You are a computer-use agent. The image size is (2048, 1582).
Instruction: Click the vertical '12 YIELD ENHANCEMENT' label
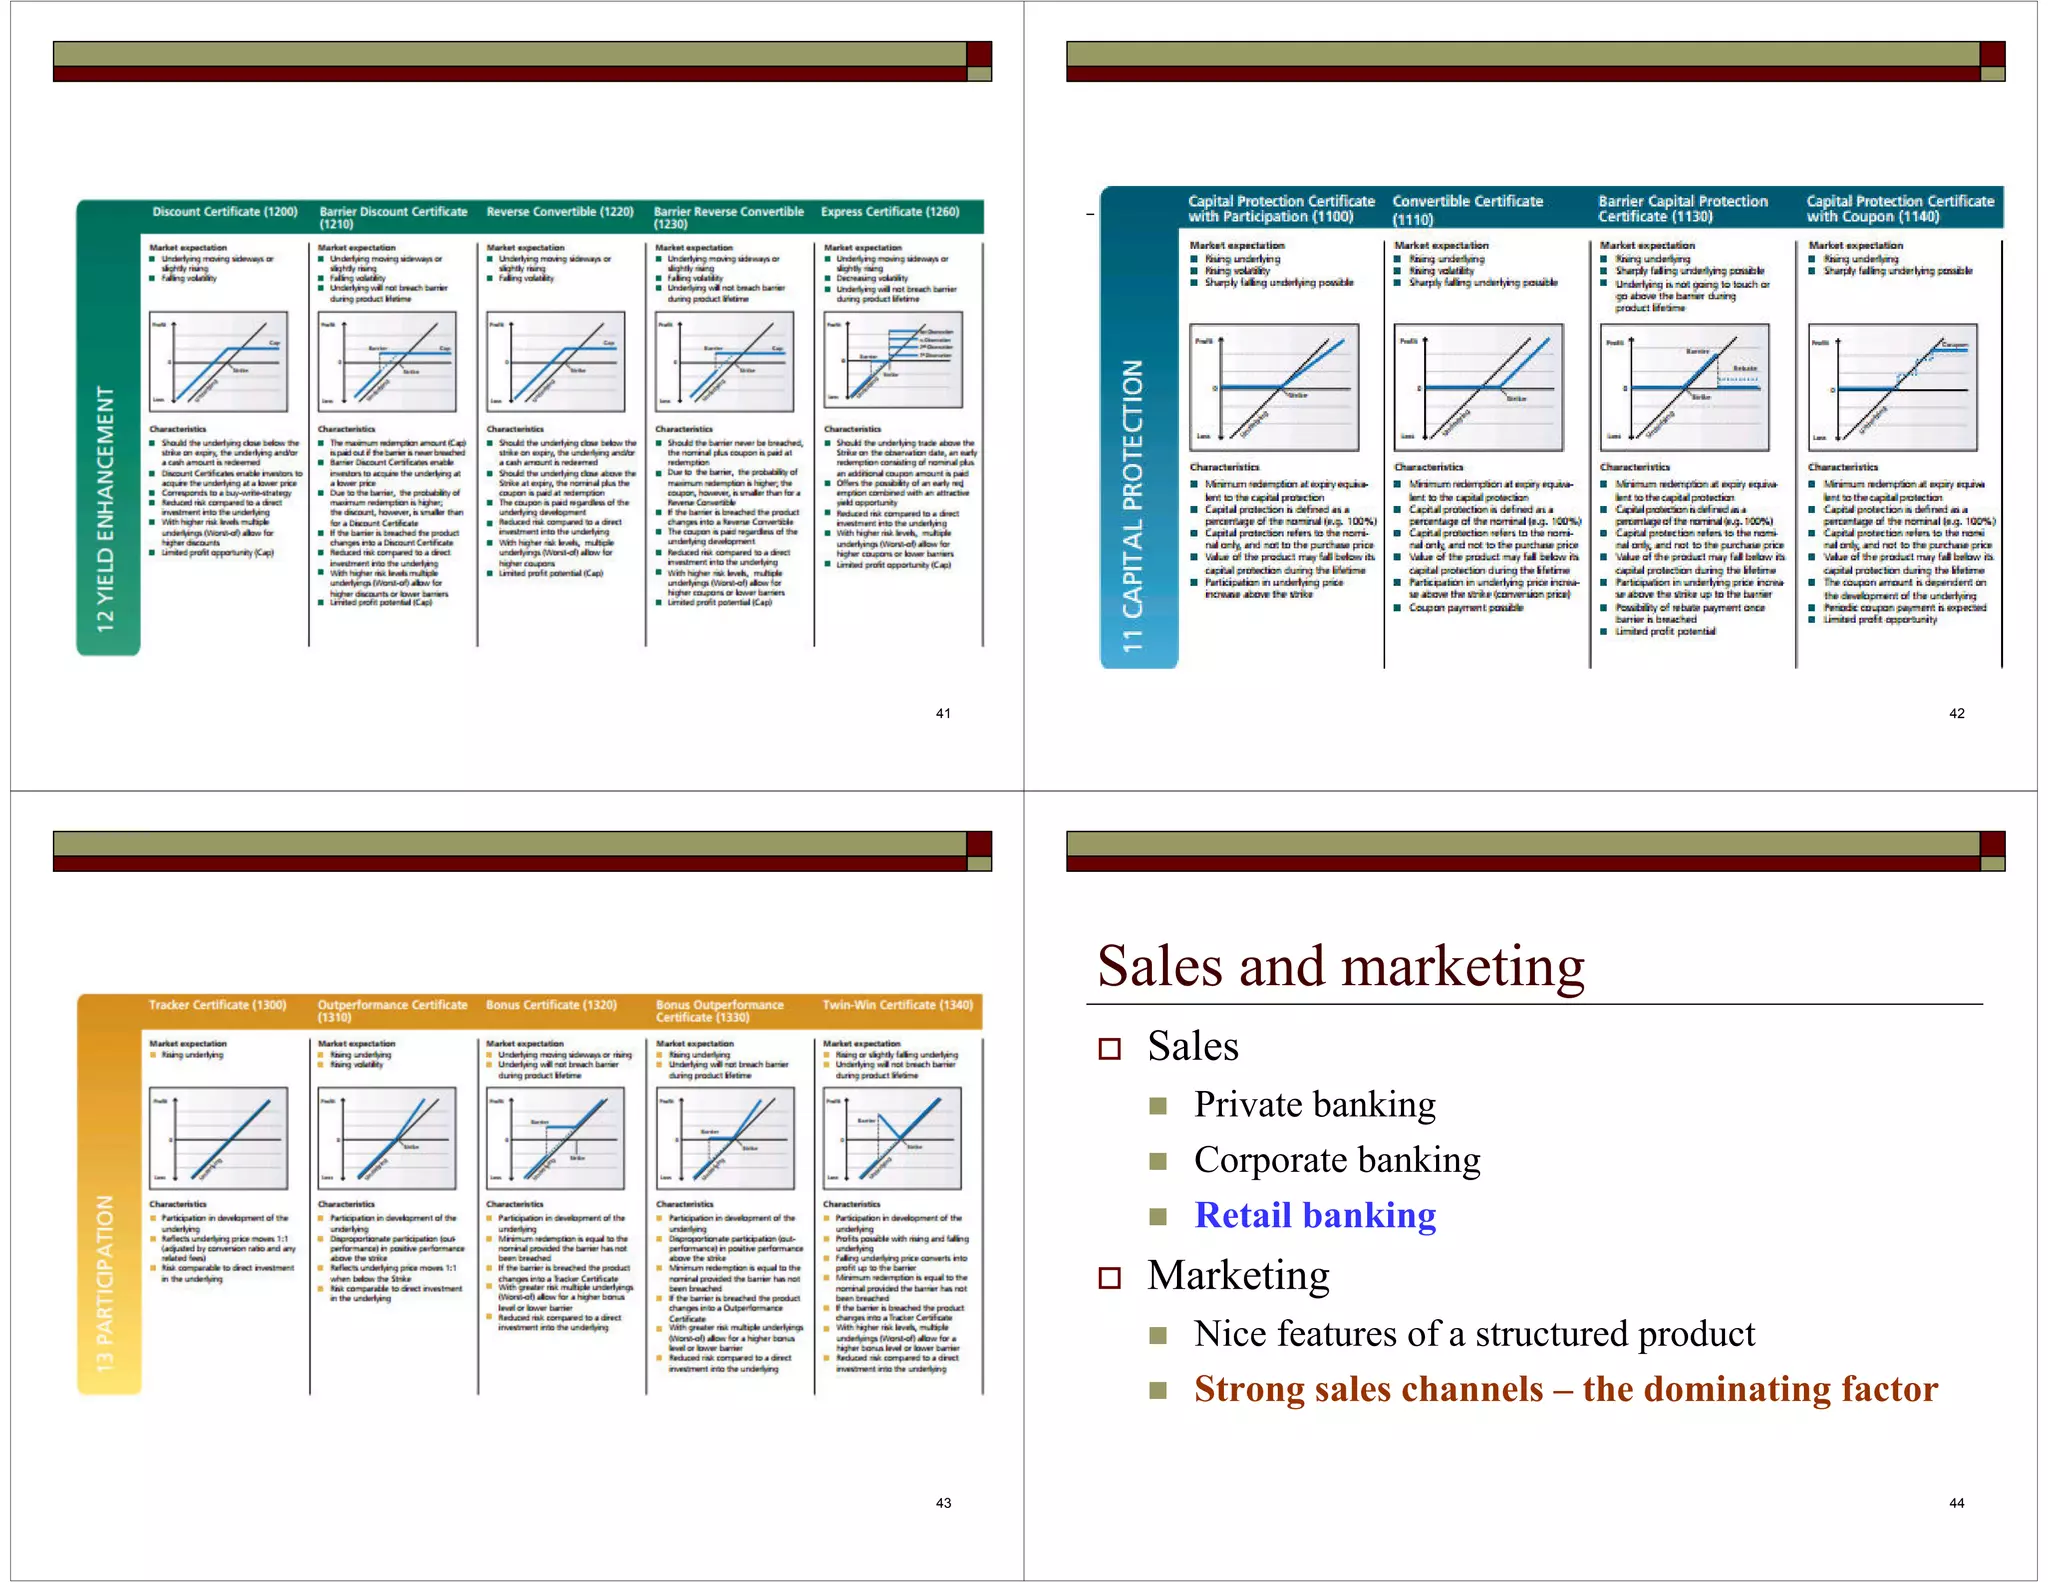106,509
